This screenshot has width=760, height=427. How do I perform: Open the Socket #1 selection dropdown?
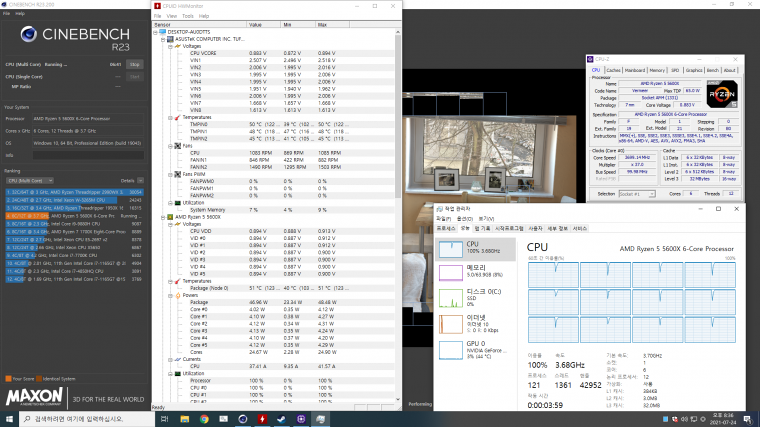[x=637, y=194]
